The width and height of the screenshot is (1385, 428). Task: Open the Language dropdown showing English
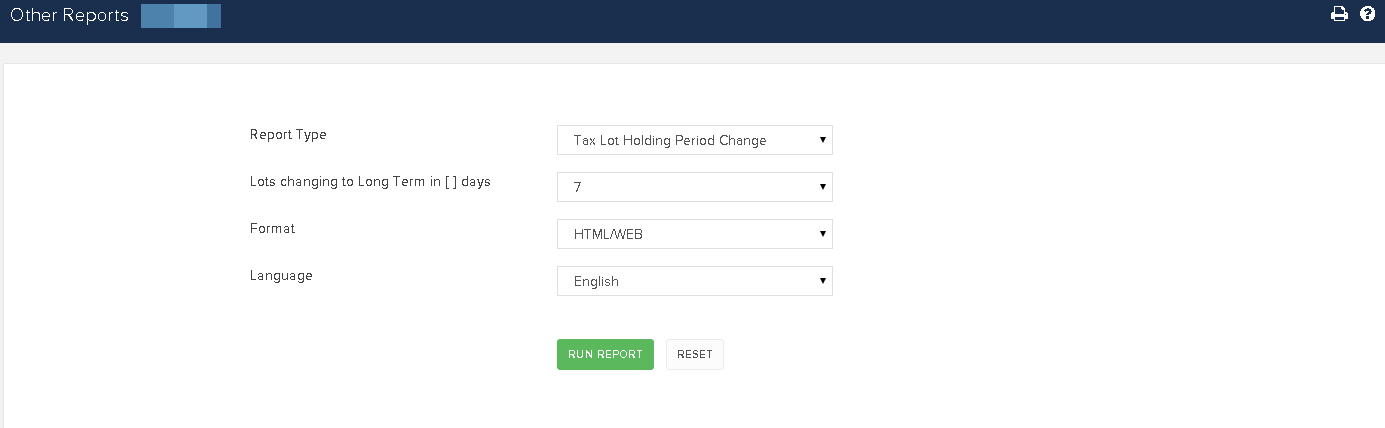pos(695,281)
